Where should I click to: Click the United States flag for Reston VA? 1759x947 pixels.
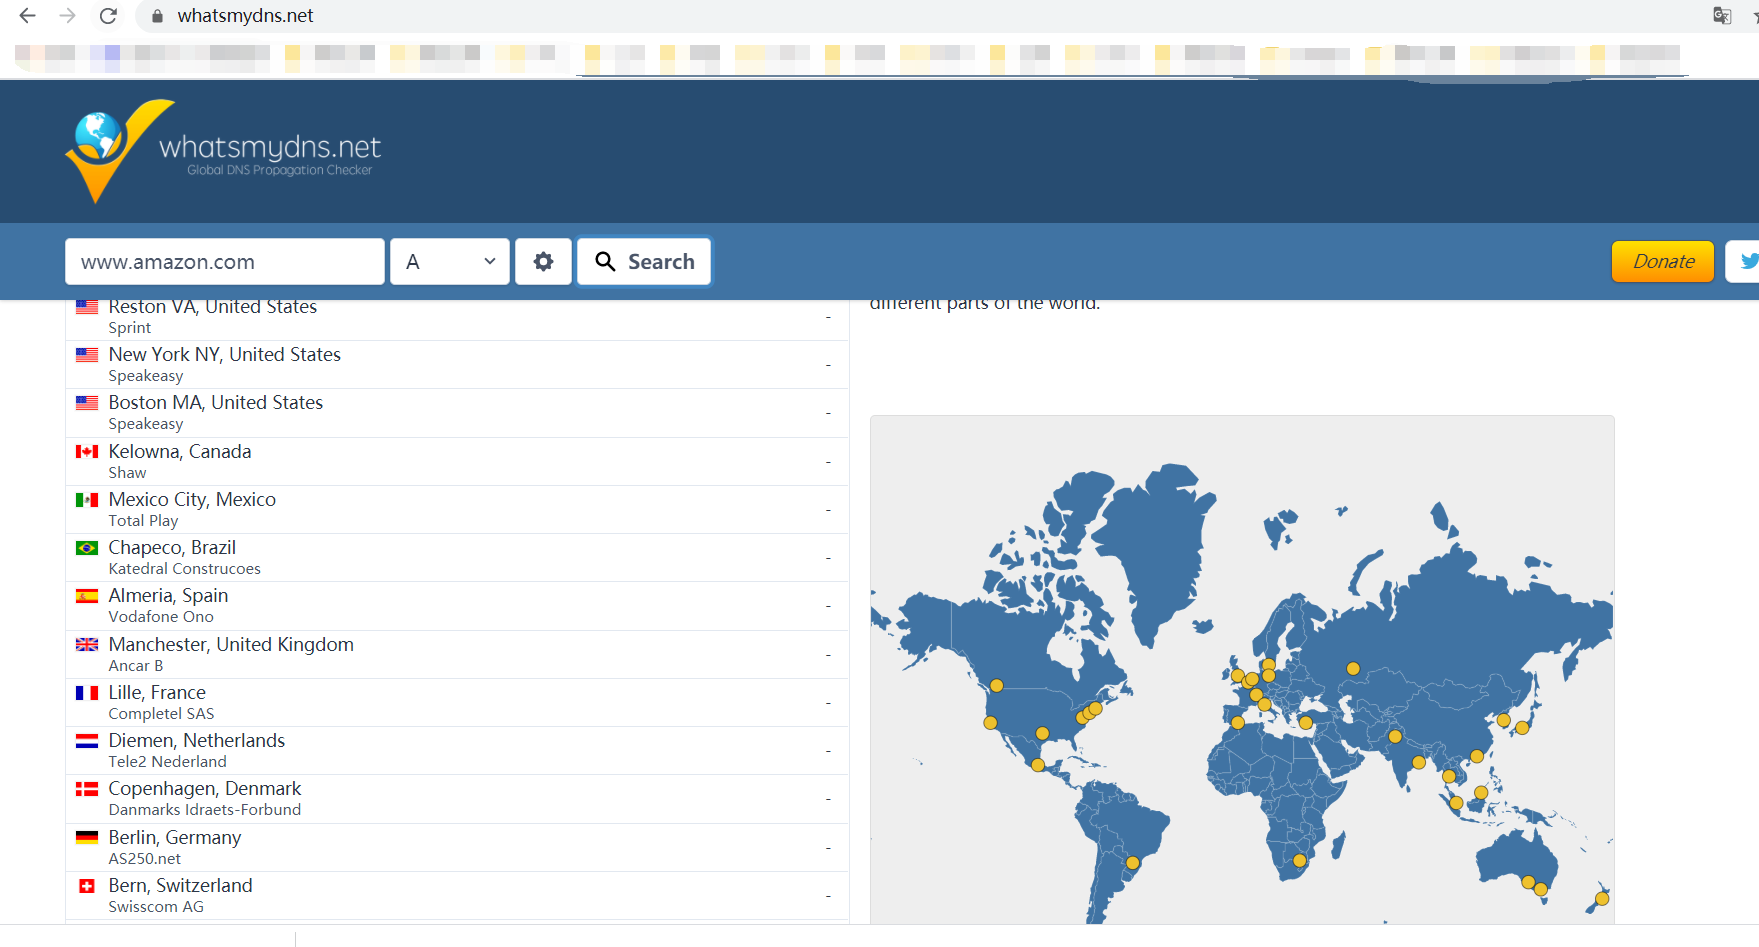[x=87, y=307]
